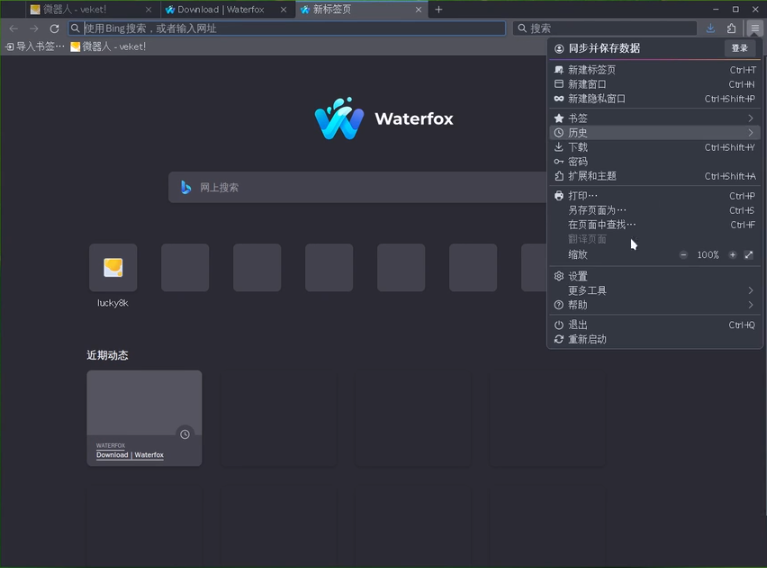767x568 pixels.
Task: Open the downloads toolbar icon
Action: (710, 28)
